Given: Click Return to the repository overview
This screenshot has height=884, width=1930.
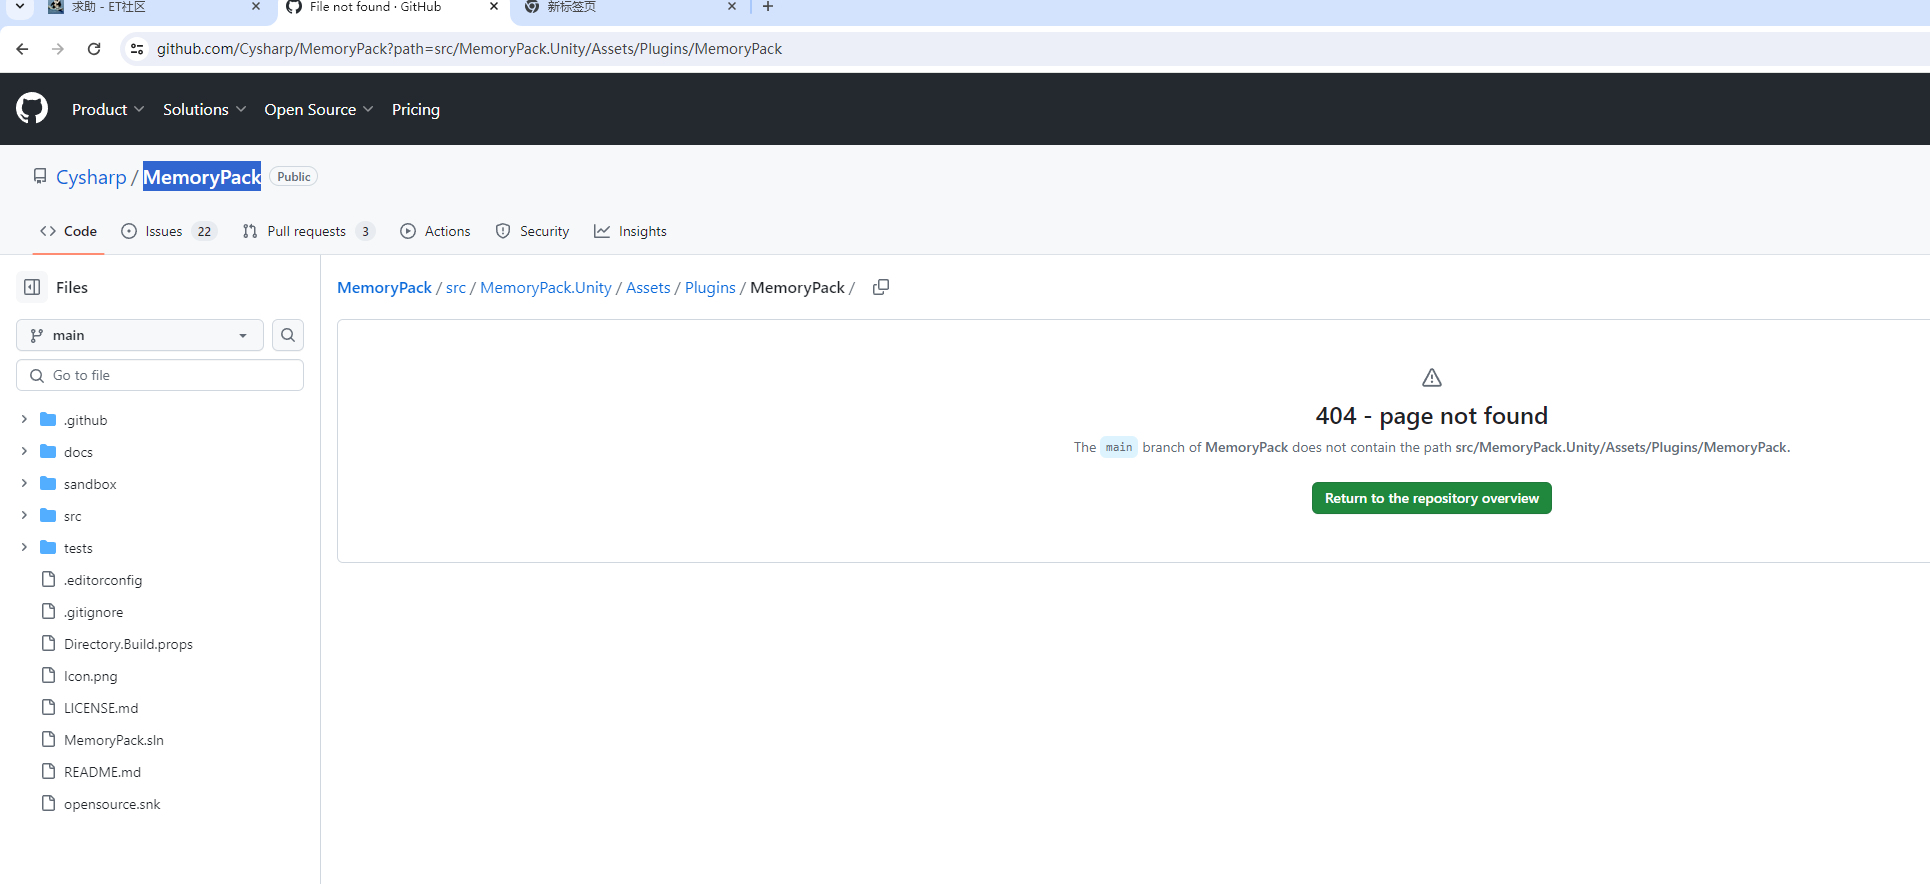Looking at the screenshot, I should (x=1432, y=498).
